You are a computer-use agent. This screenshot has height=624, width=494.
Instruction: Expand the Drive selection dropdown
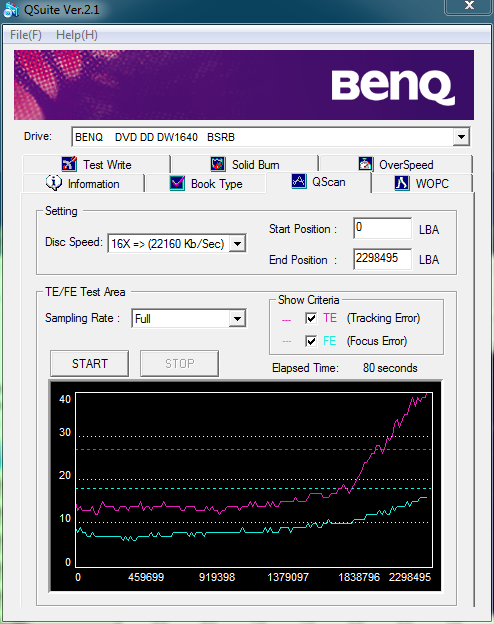point(461,137)
